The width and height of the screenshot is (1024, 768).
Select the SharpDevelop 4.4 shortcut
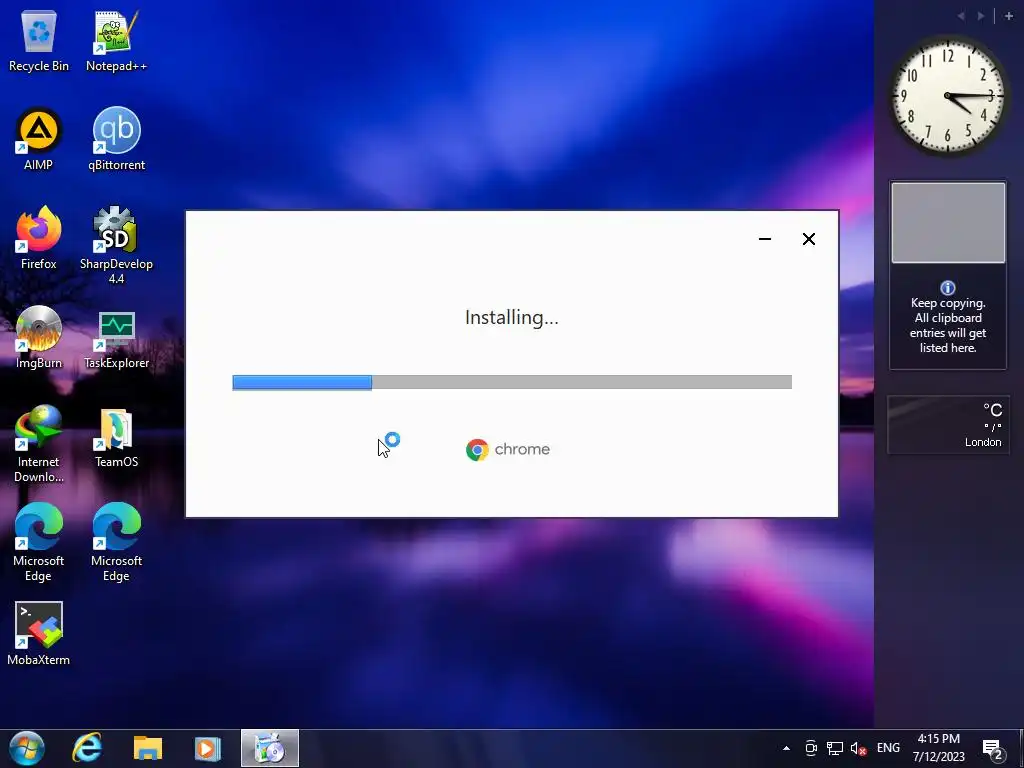(x=116, y=246)
